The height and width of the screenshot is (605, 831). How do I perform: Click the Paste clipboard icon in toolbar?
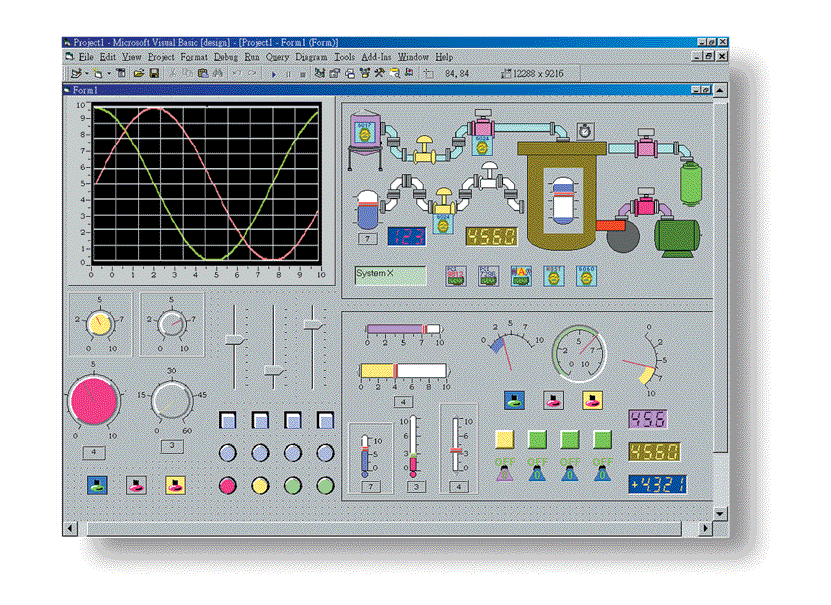click(203, 74)
